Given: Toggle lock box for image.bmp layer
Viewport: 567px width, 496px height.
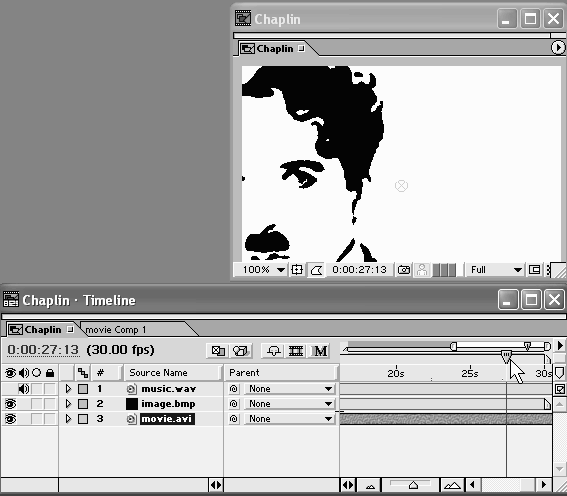Looking at the screenshot, I should (50, 404).
